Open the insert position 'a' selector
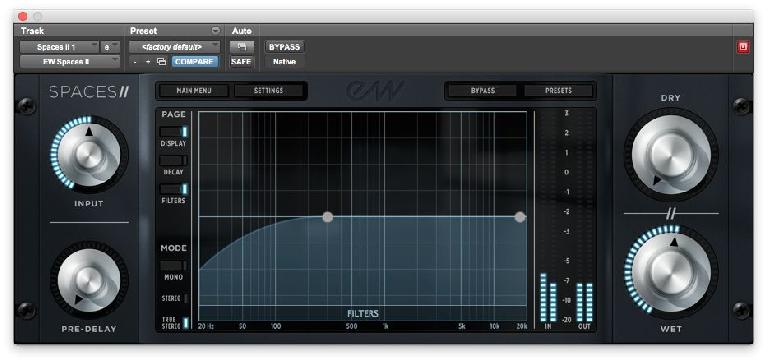The image size is (768, 363). coord(110,47)
